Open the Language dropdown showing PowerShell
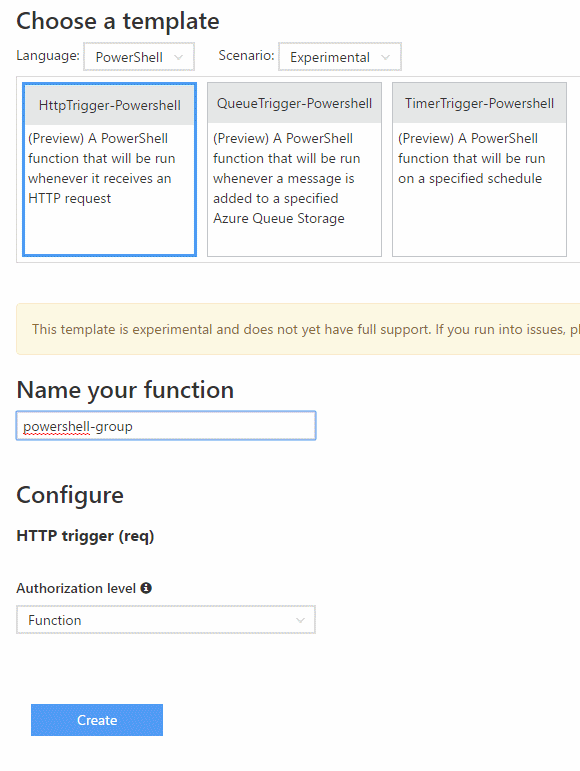Image resolution: width=580 pixels, height=771 pixels. tap(139, 57)
